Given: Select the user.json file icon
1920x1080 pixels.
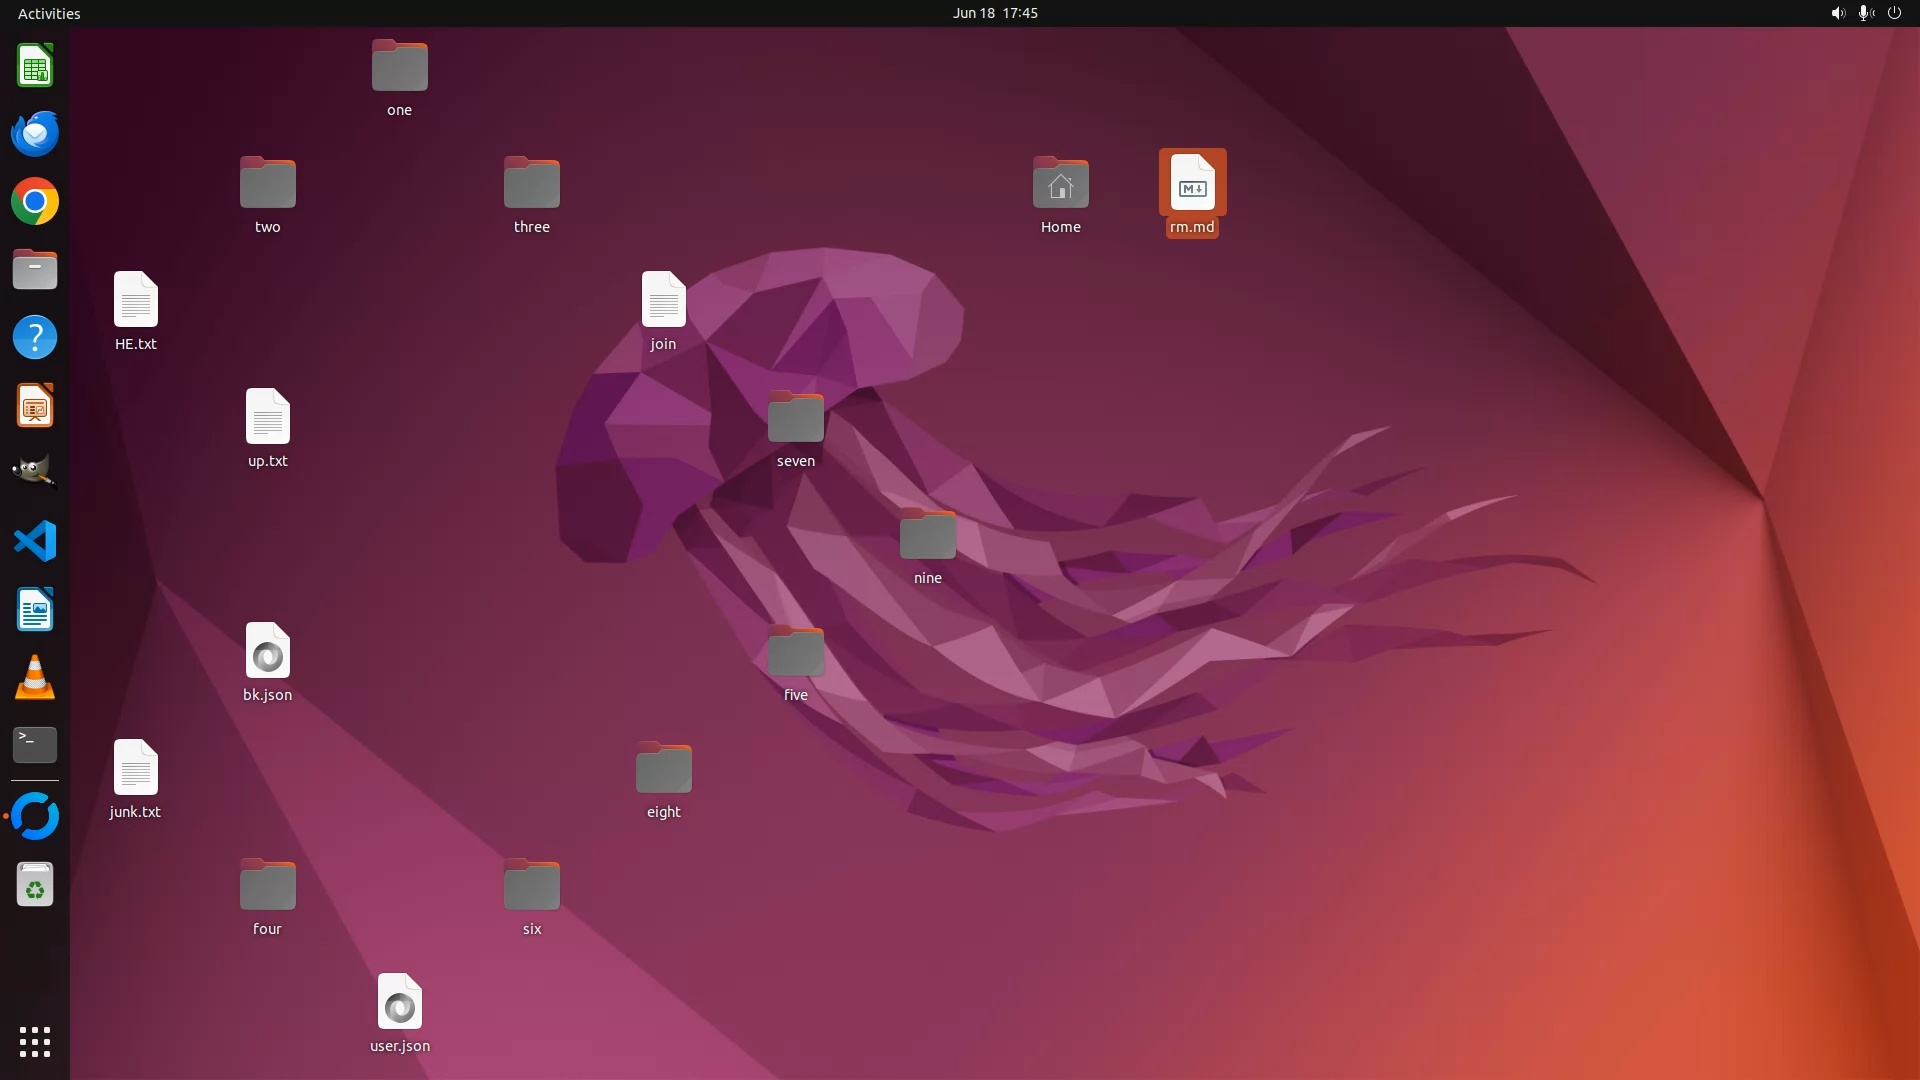Looking at the screenshot, I should click(x=399, y=1002).
